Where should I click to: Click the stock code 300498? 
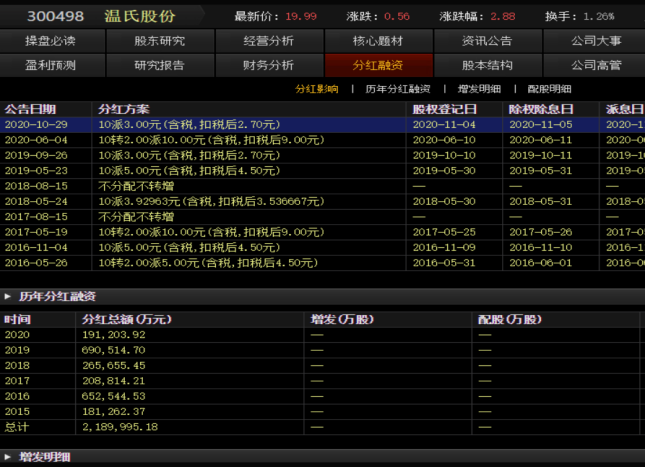click(56, 16)
